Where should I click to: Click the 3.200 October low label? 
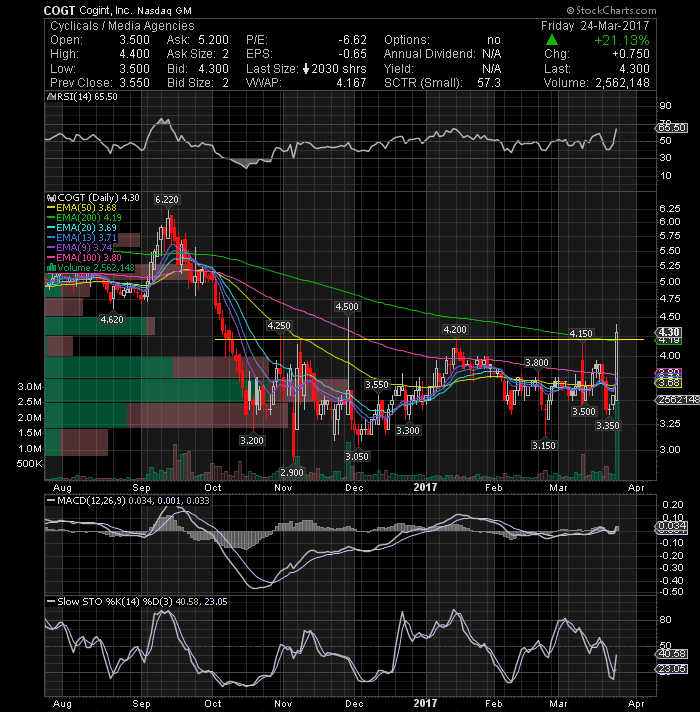pyautogui.click(x=252, y=440)
